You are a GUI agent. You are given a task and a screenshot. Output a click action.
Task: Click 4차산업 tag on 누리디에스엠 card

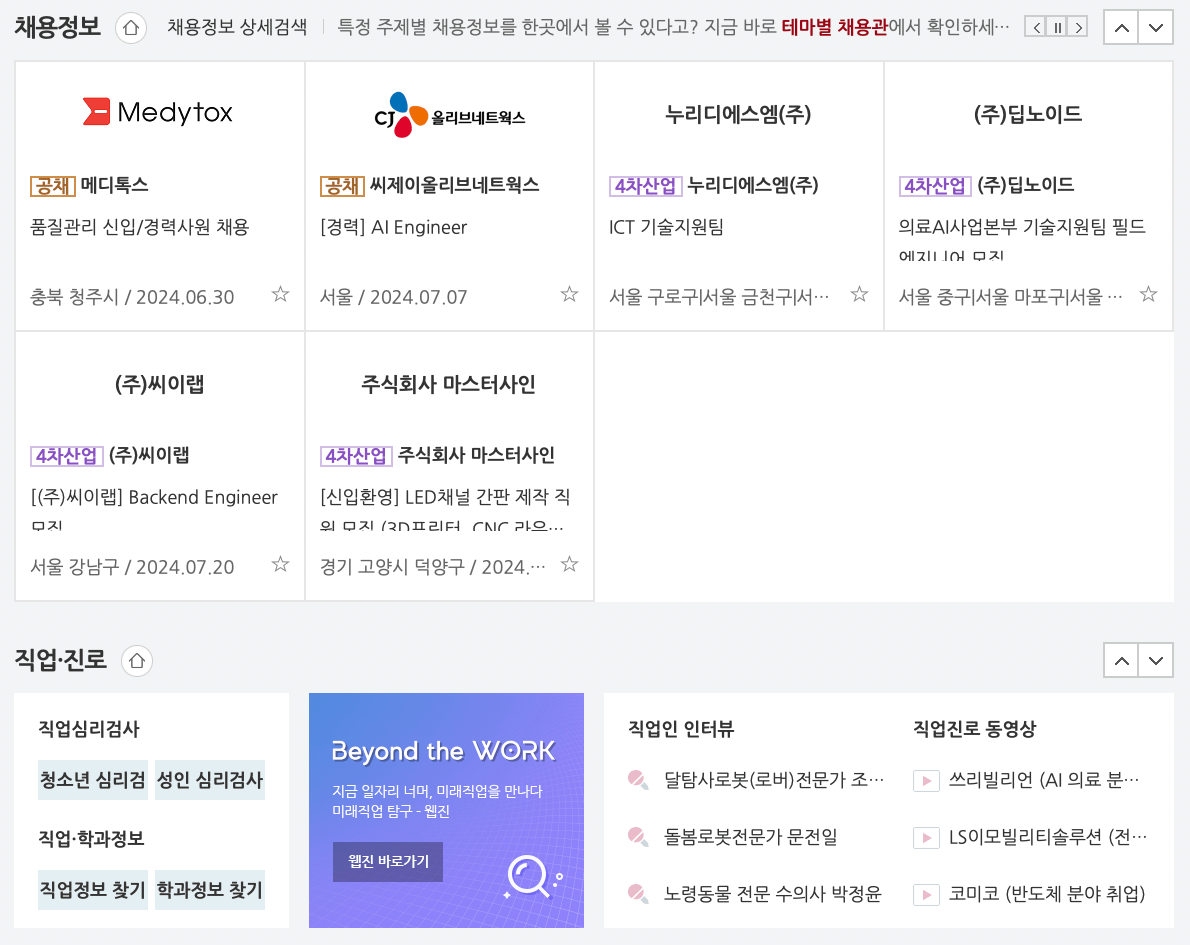coord(646,186)
